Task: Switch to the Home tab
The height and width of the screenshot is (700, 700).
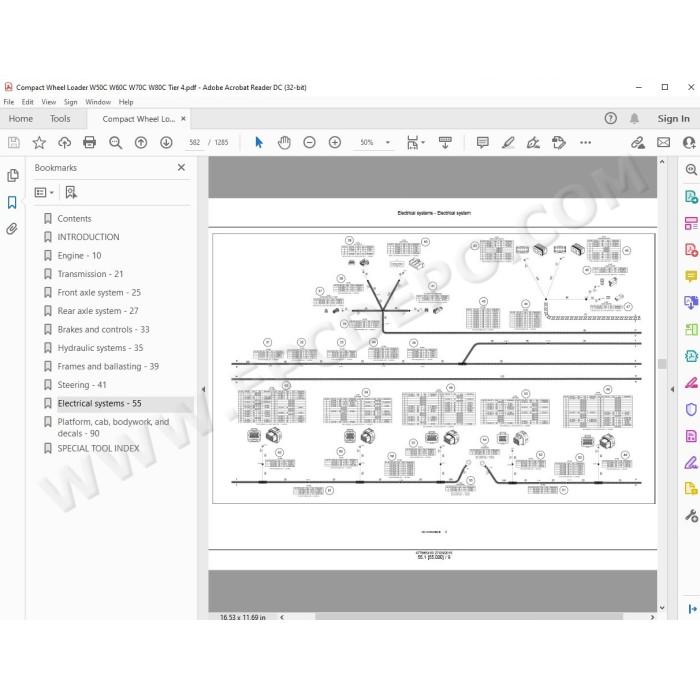Action: [x=21, y=119]
